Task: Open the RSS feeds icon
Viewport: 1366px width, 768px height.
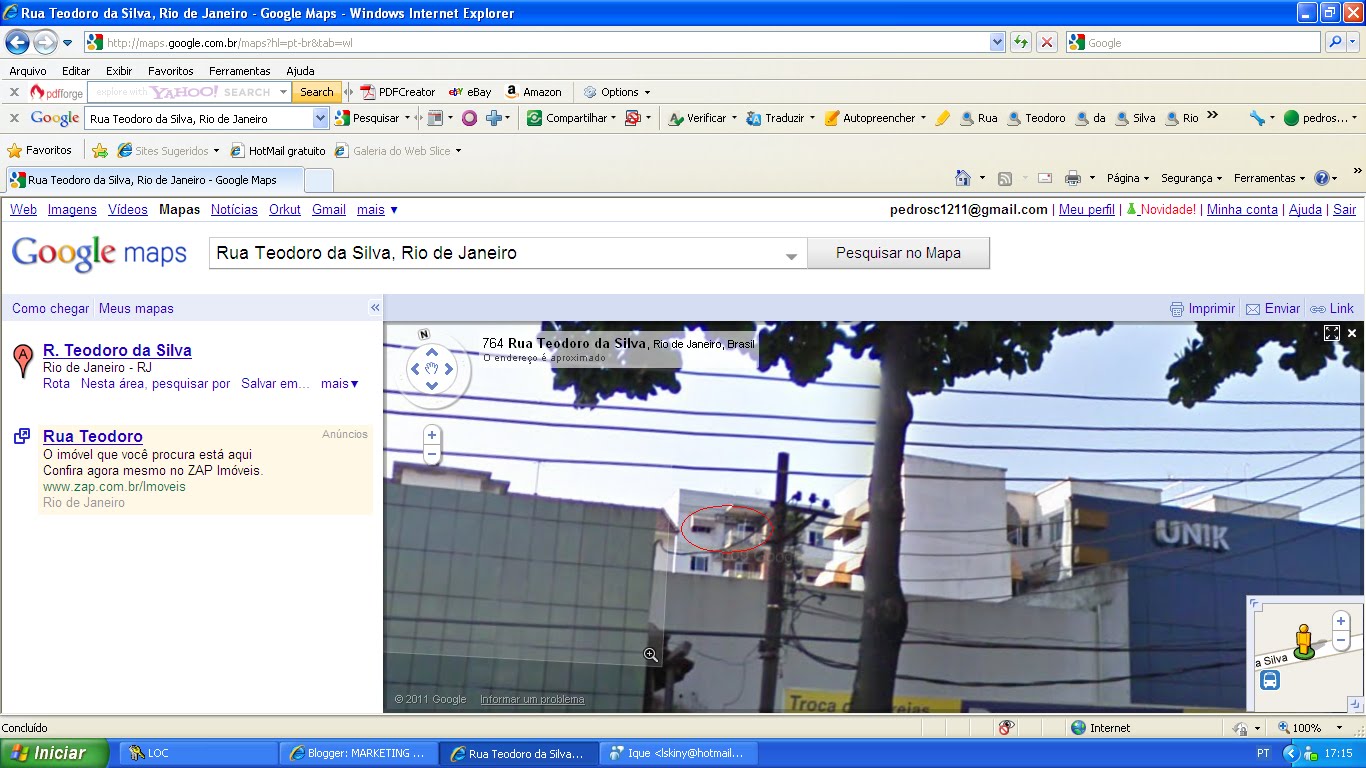Action: (x=1003, y=177)
